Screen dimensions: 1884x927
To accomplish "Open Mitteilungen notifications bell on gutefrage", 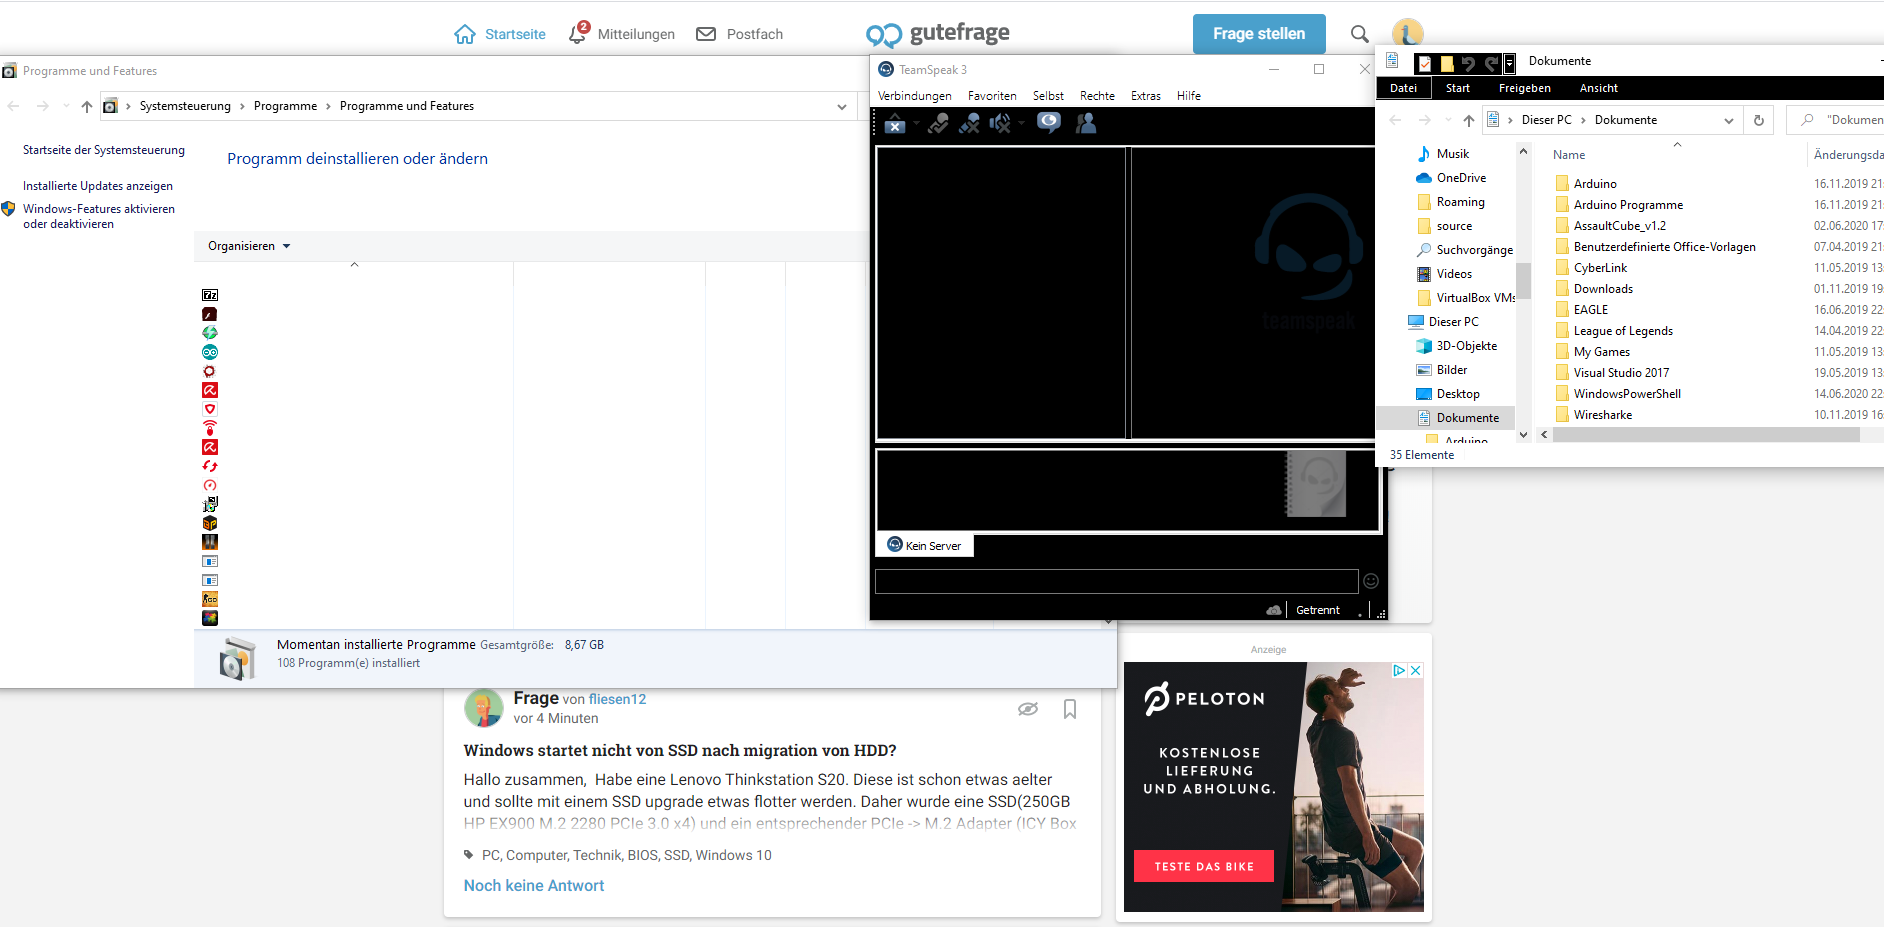I will coord(579,33).
